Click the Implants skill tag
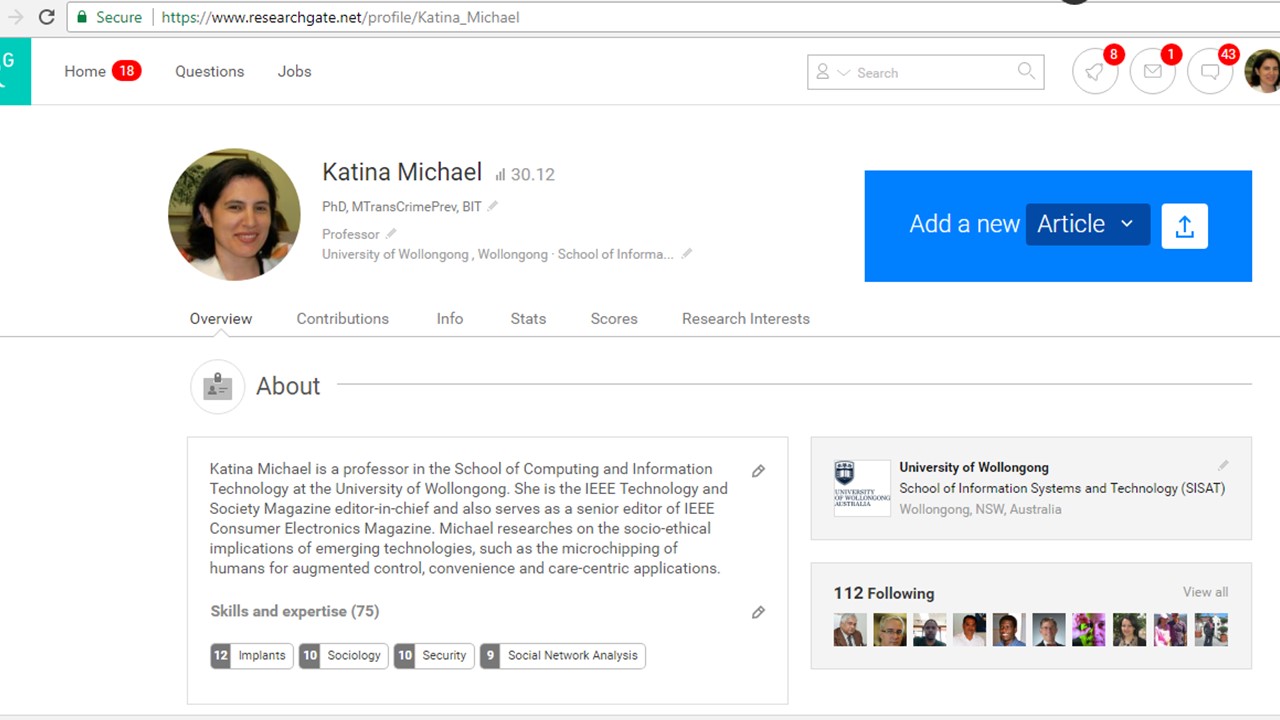 pyautogui.click(x=251, y=656)
